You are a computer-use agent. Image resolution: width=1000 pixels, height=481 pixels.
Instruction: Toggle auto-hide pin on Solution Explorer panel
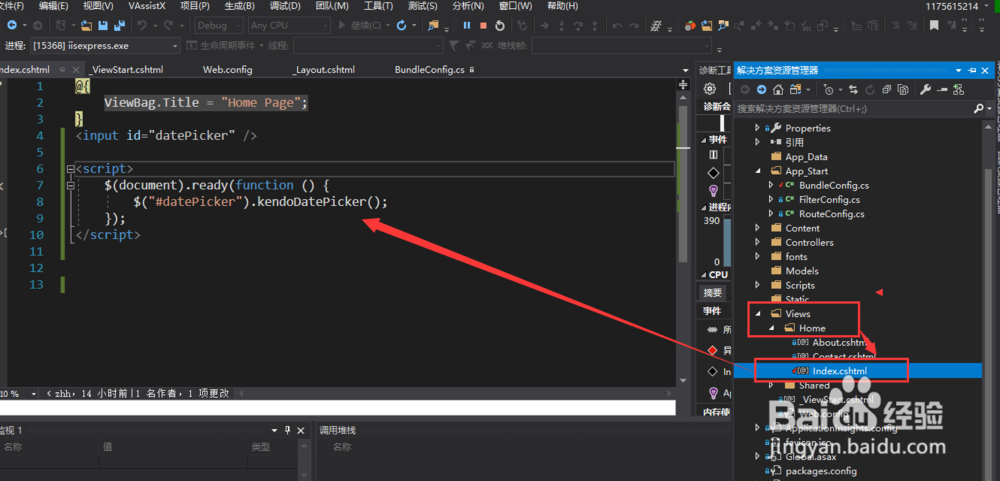coord(972,70)
